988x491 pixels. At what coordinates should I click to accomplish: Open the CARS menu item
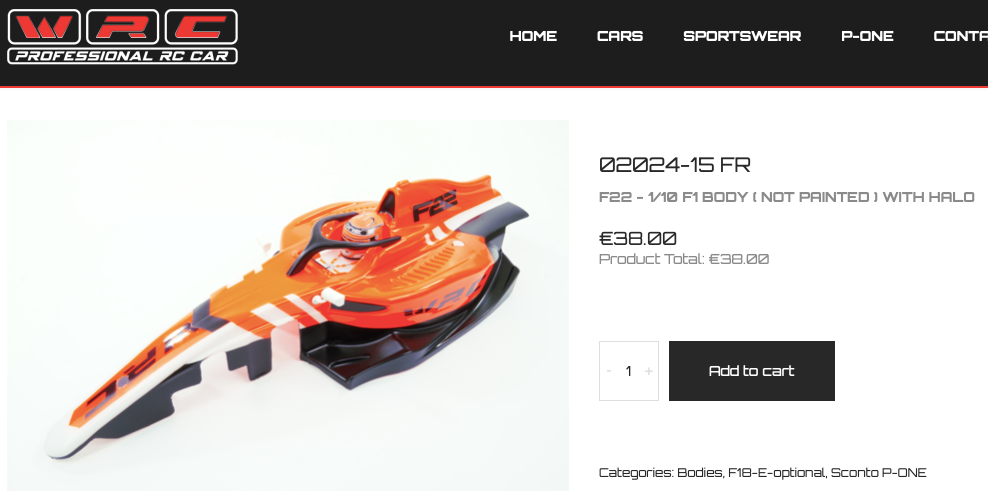620,36
